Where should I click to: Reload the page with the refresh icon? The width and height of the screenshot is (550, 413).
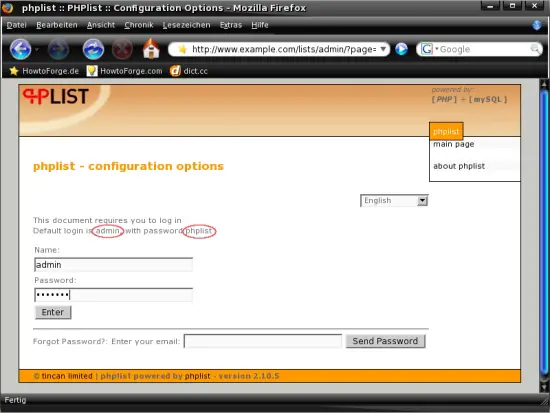click(x=93, y=49)
